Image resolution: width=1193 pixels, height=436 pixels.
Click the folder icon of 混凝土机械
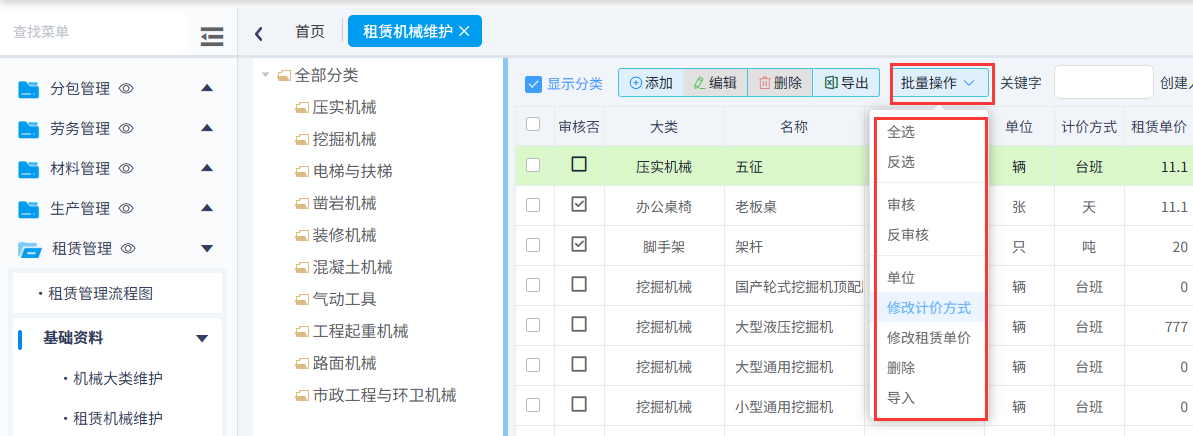pyautogui.click(x=302, y=268)
